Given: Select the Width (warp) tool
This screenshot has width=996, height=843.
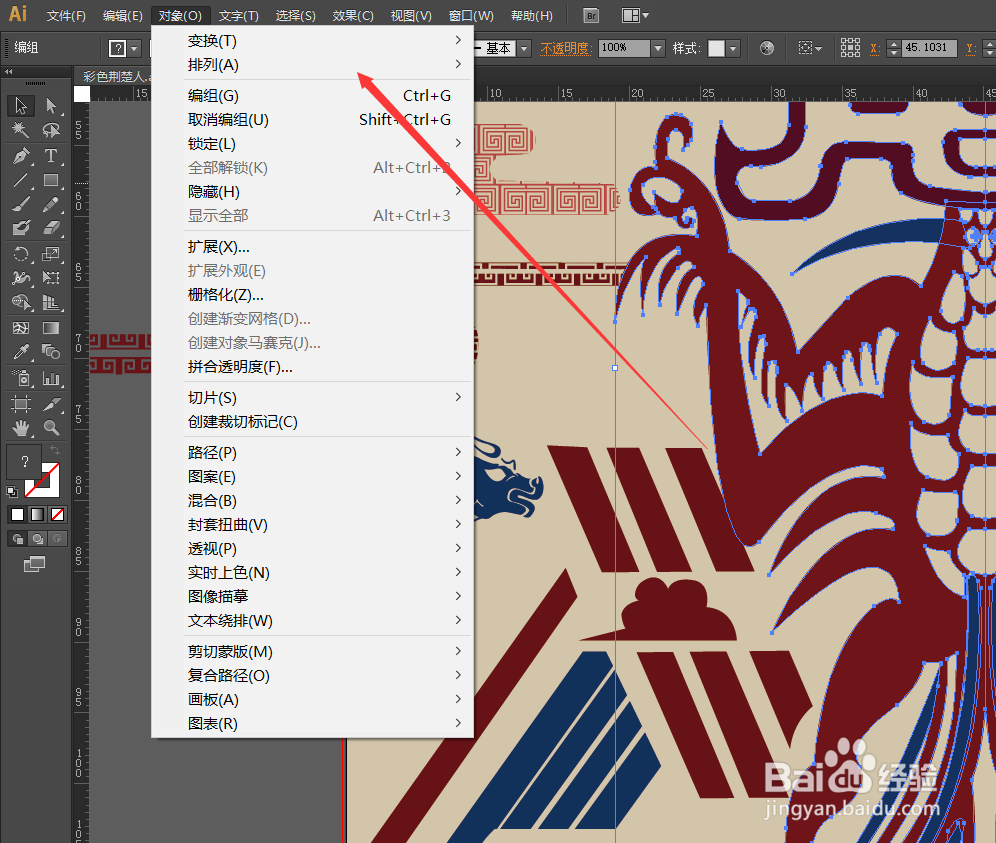Looking at the screenshot, I should [x=21, y=278].
